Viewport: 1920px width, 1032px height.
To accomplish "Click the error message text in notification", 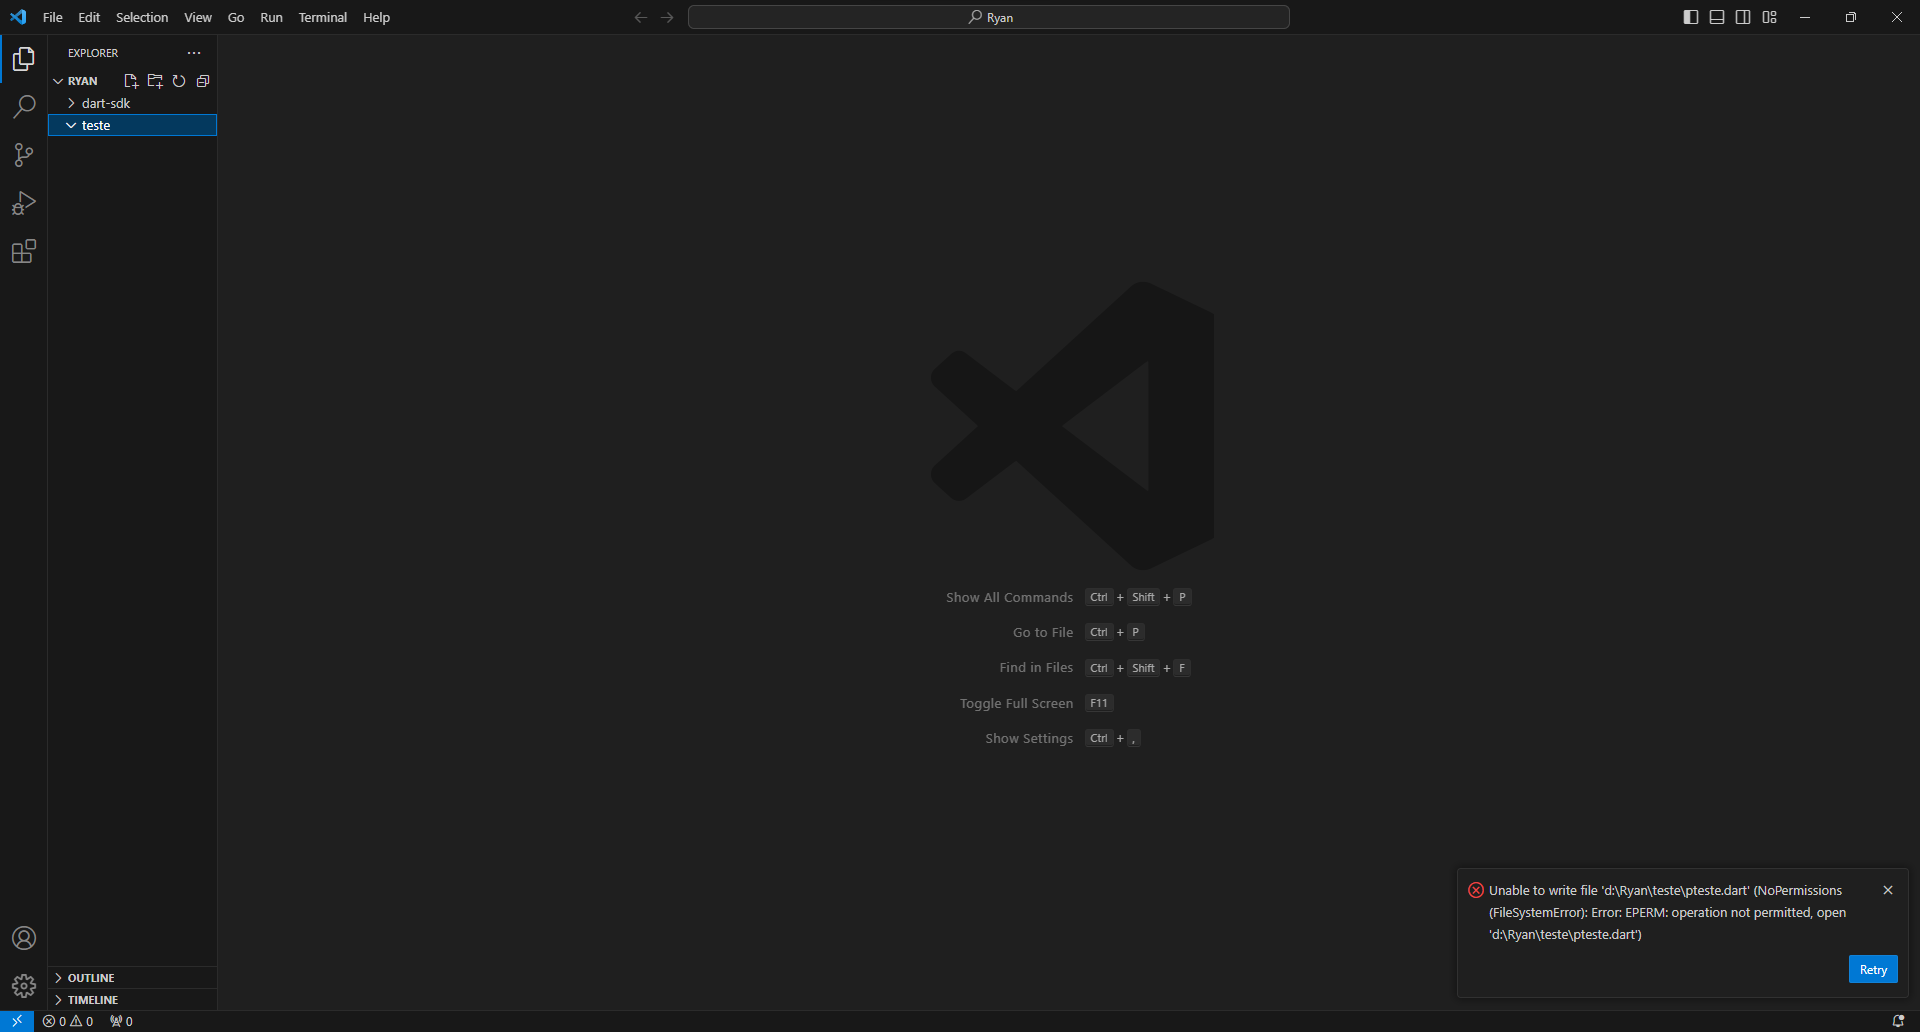I will [1667, 912].
